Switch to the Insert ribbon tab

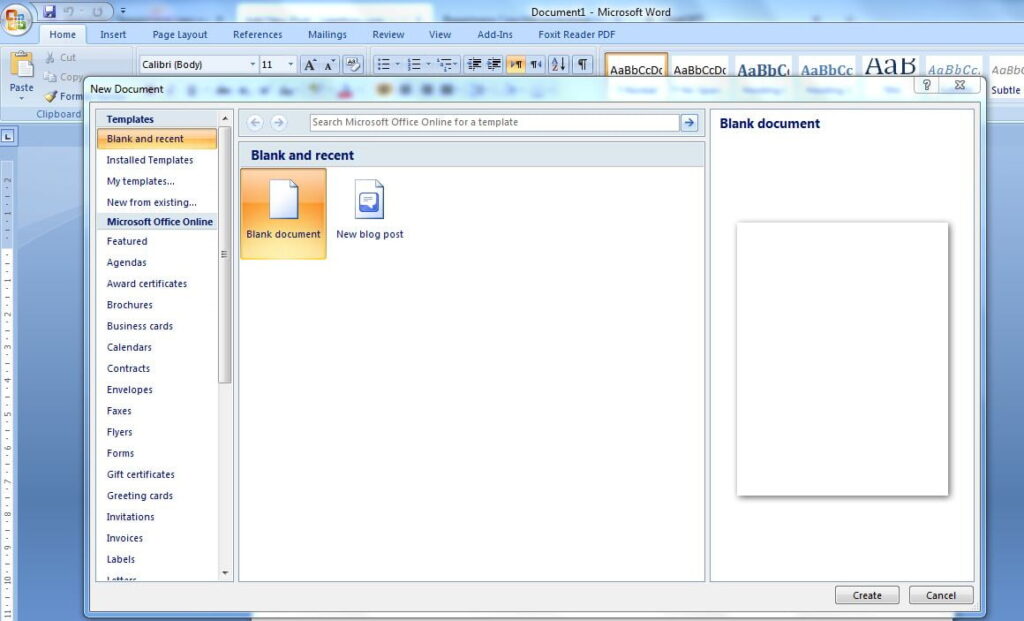[113, 35]
